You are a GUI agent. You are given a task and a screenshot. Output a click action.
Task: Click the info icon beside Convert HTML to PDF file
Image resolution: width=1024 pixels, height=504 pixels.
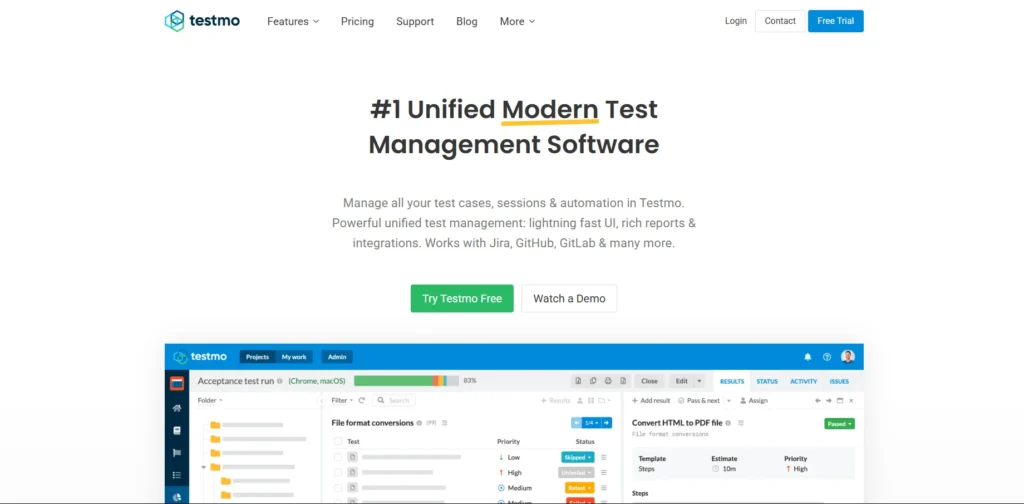point(728,423)
